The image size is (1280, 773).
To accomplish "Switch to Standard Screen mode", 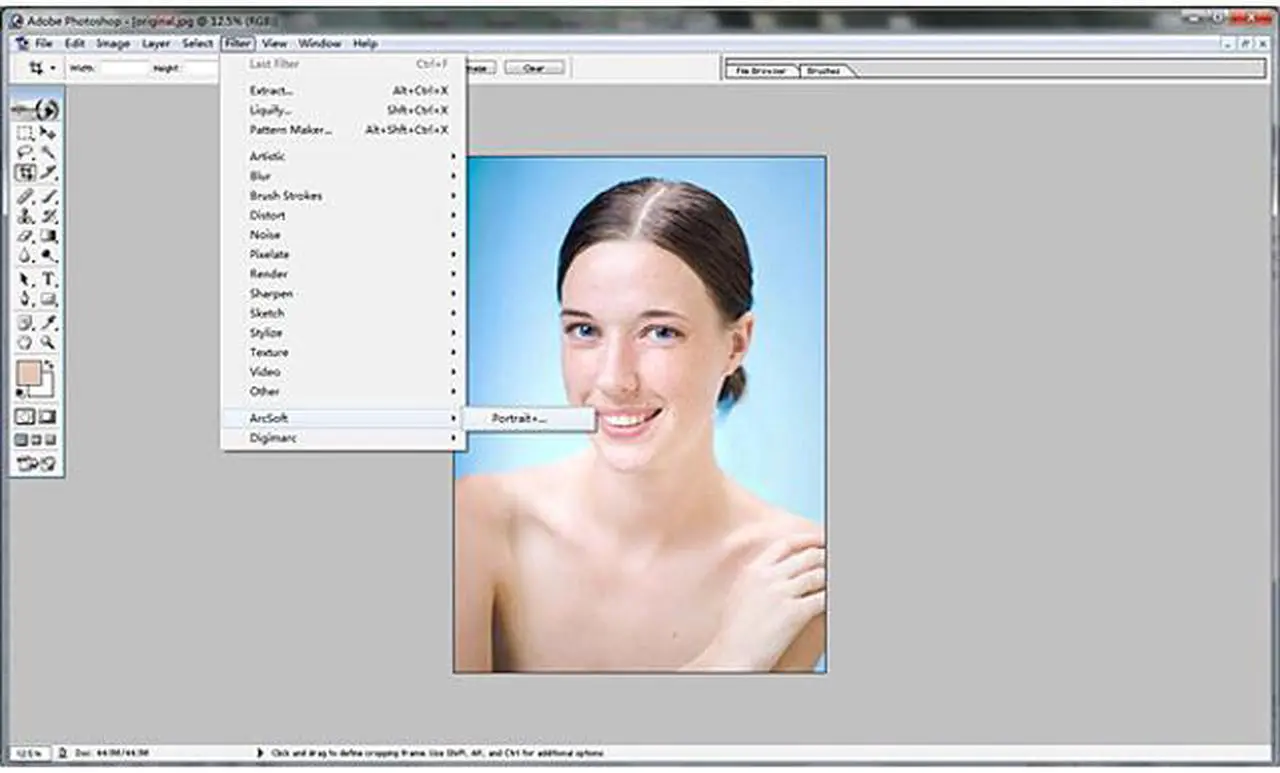I will point(21,440).
